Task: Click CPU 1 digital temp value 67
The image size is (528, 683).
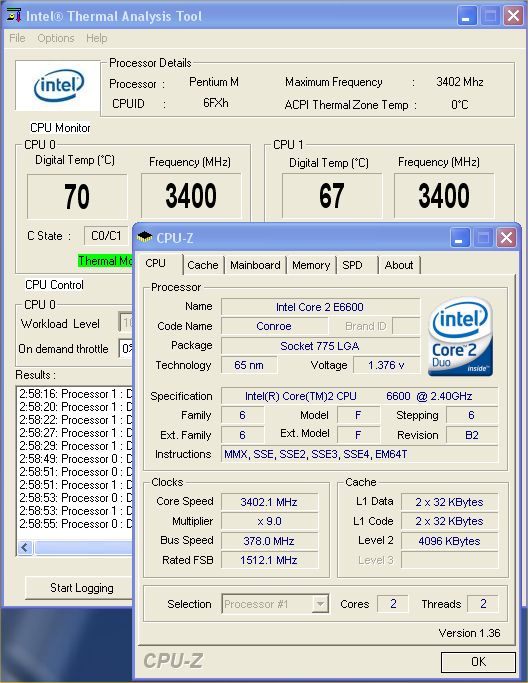Action: pyautogui.click(x=332, y=196)
